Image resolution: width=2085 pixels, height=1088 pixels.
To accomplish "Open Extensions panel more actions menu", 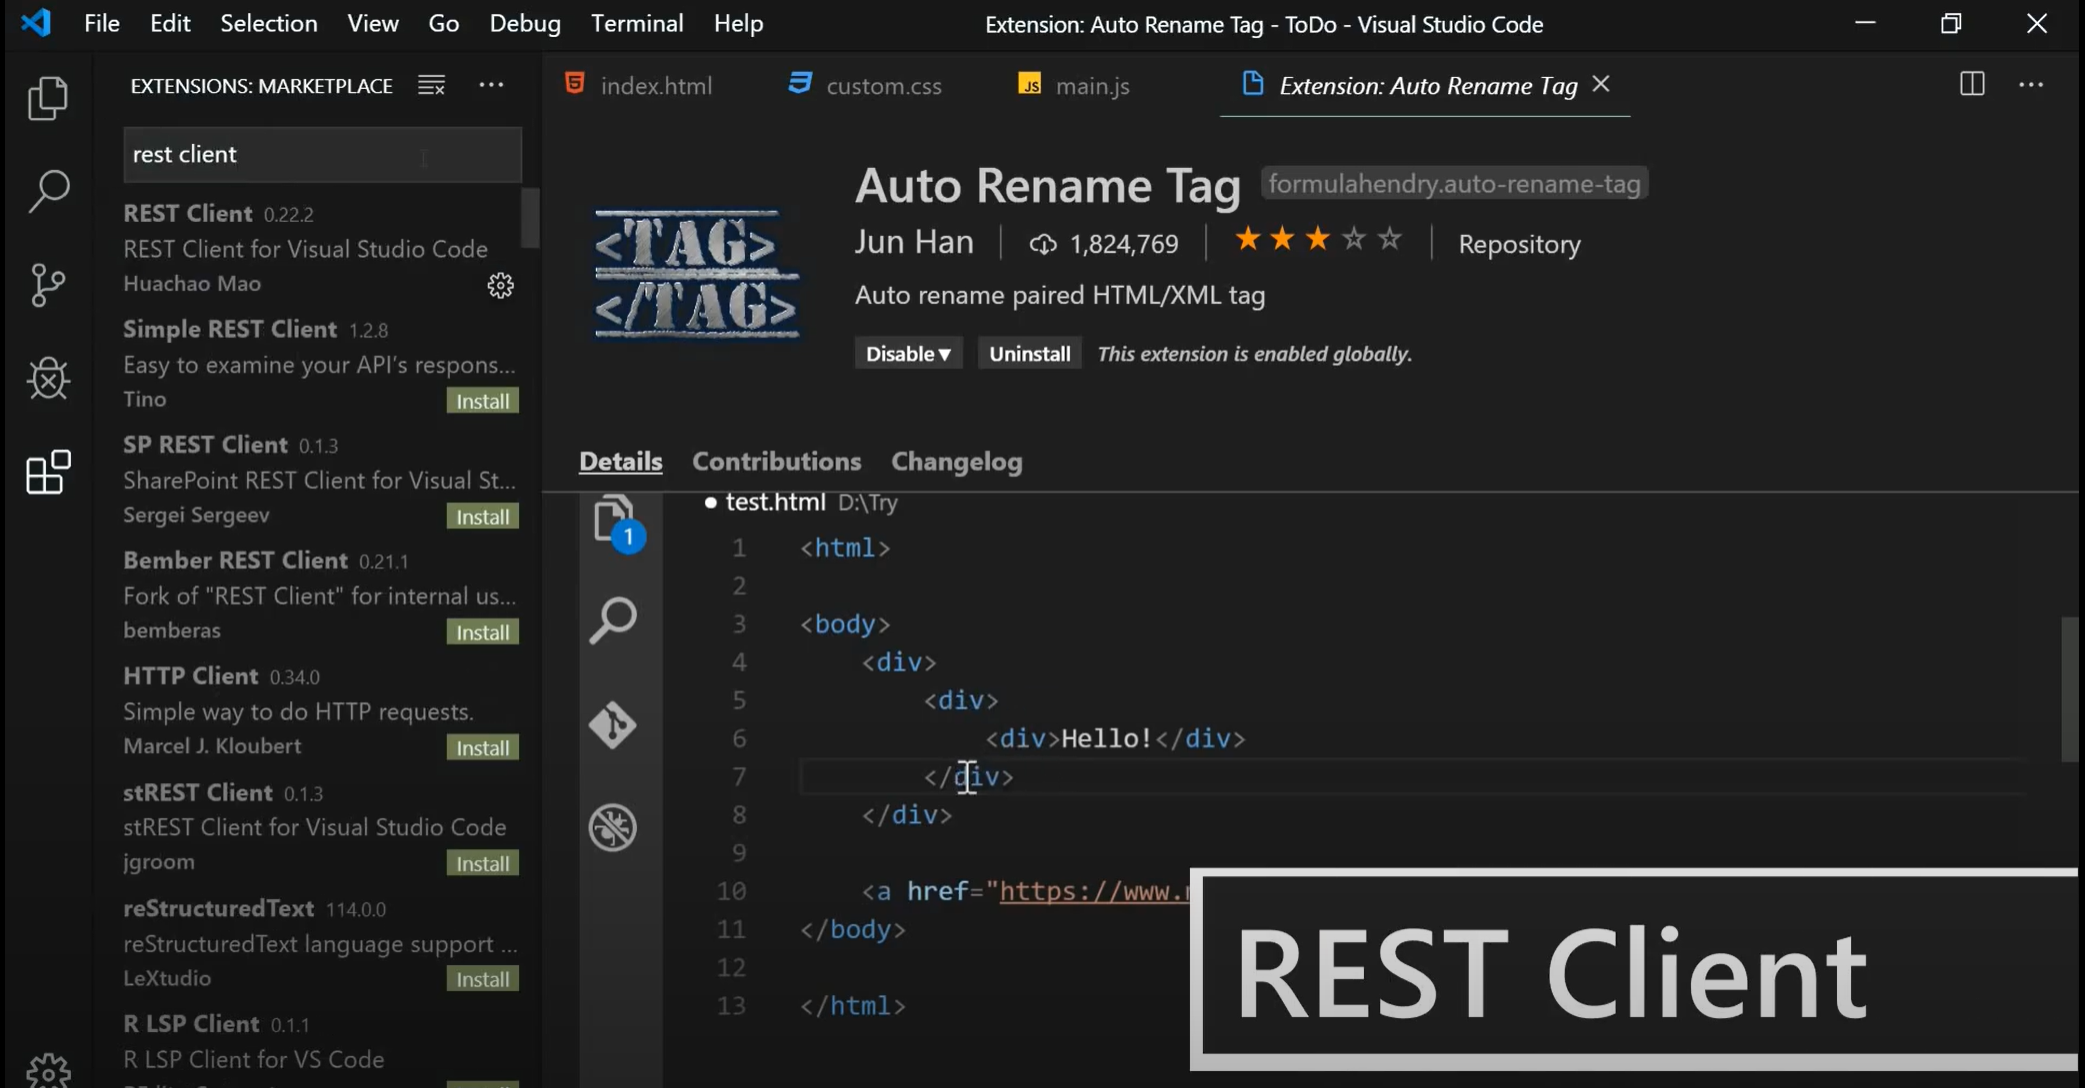I will tap(491, 86).
